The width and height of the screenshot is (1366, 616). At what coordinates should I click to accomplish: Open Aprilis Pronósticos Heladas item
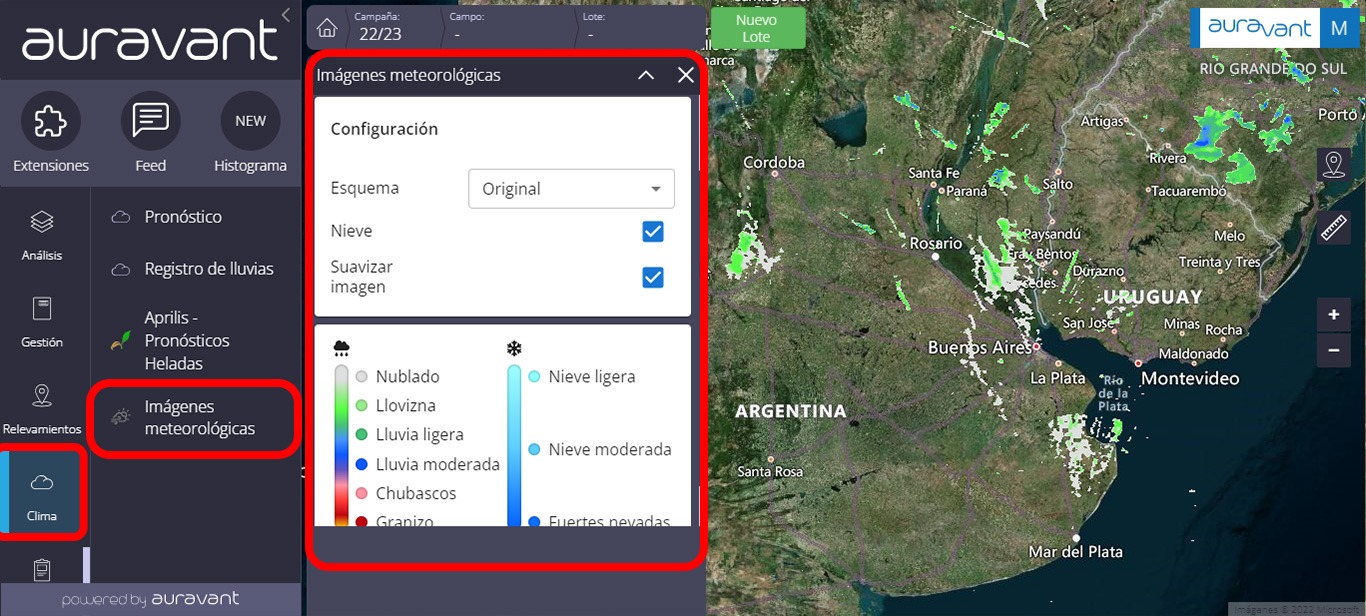coord(186,341)
